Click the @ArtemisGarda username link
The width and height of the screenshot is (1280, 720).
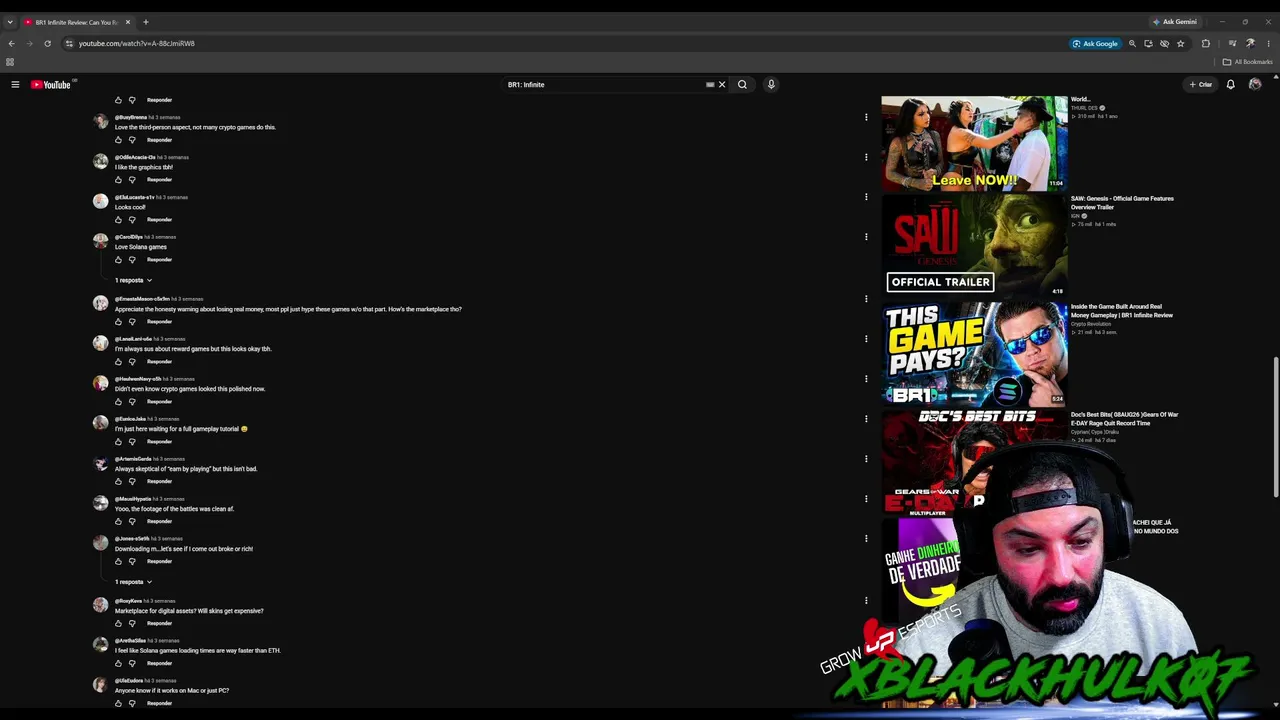[x=133, y=459]
